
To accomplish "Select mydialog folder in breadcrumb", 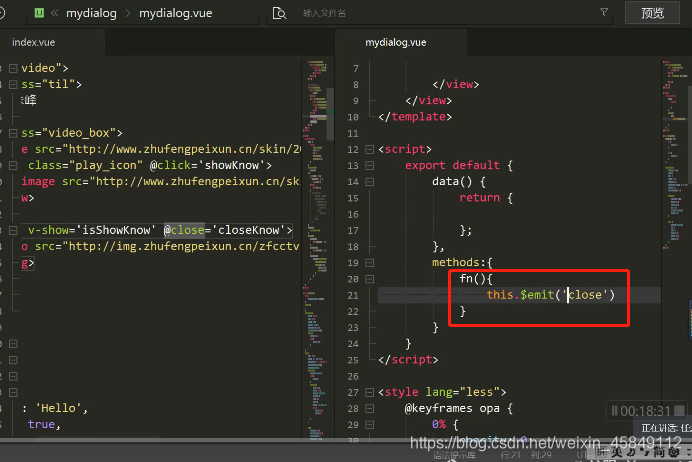I will [x=91, y=13].
